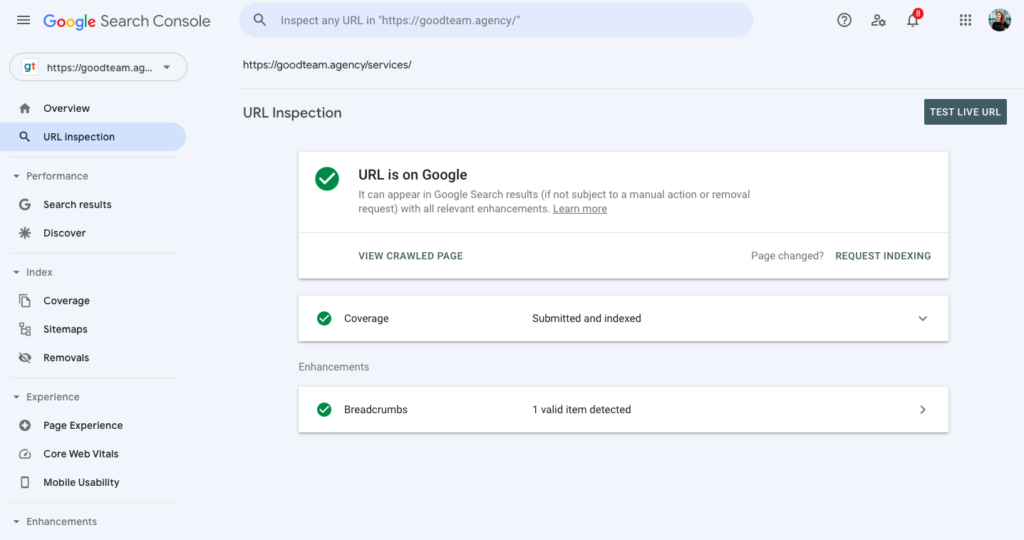This screenshot has width=1024, height=540.
Task: Click the TEST LIVE URL button
Action: coord(965,112)
